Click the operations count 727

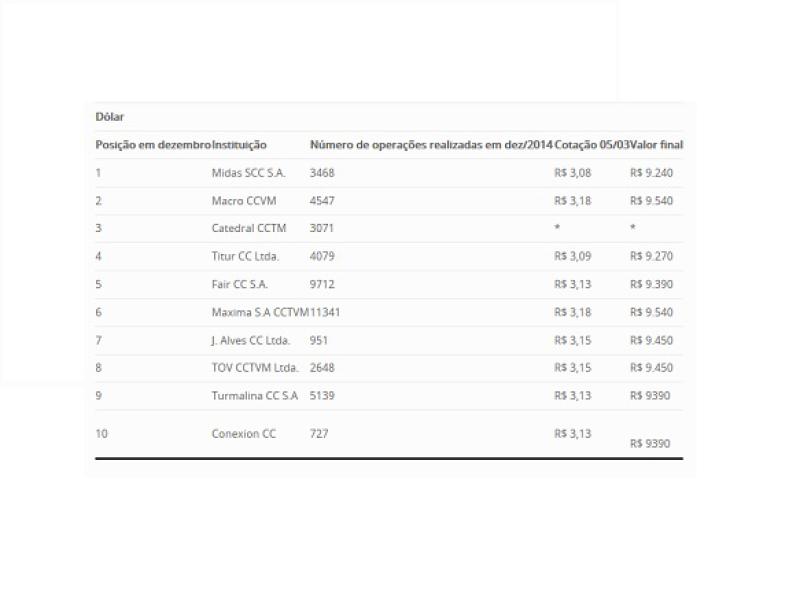319,434
